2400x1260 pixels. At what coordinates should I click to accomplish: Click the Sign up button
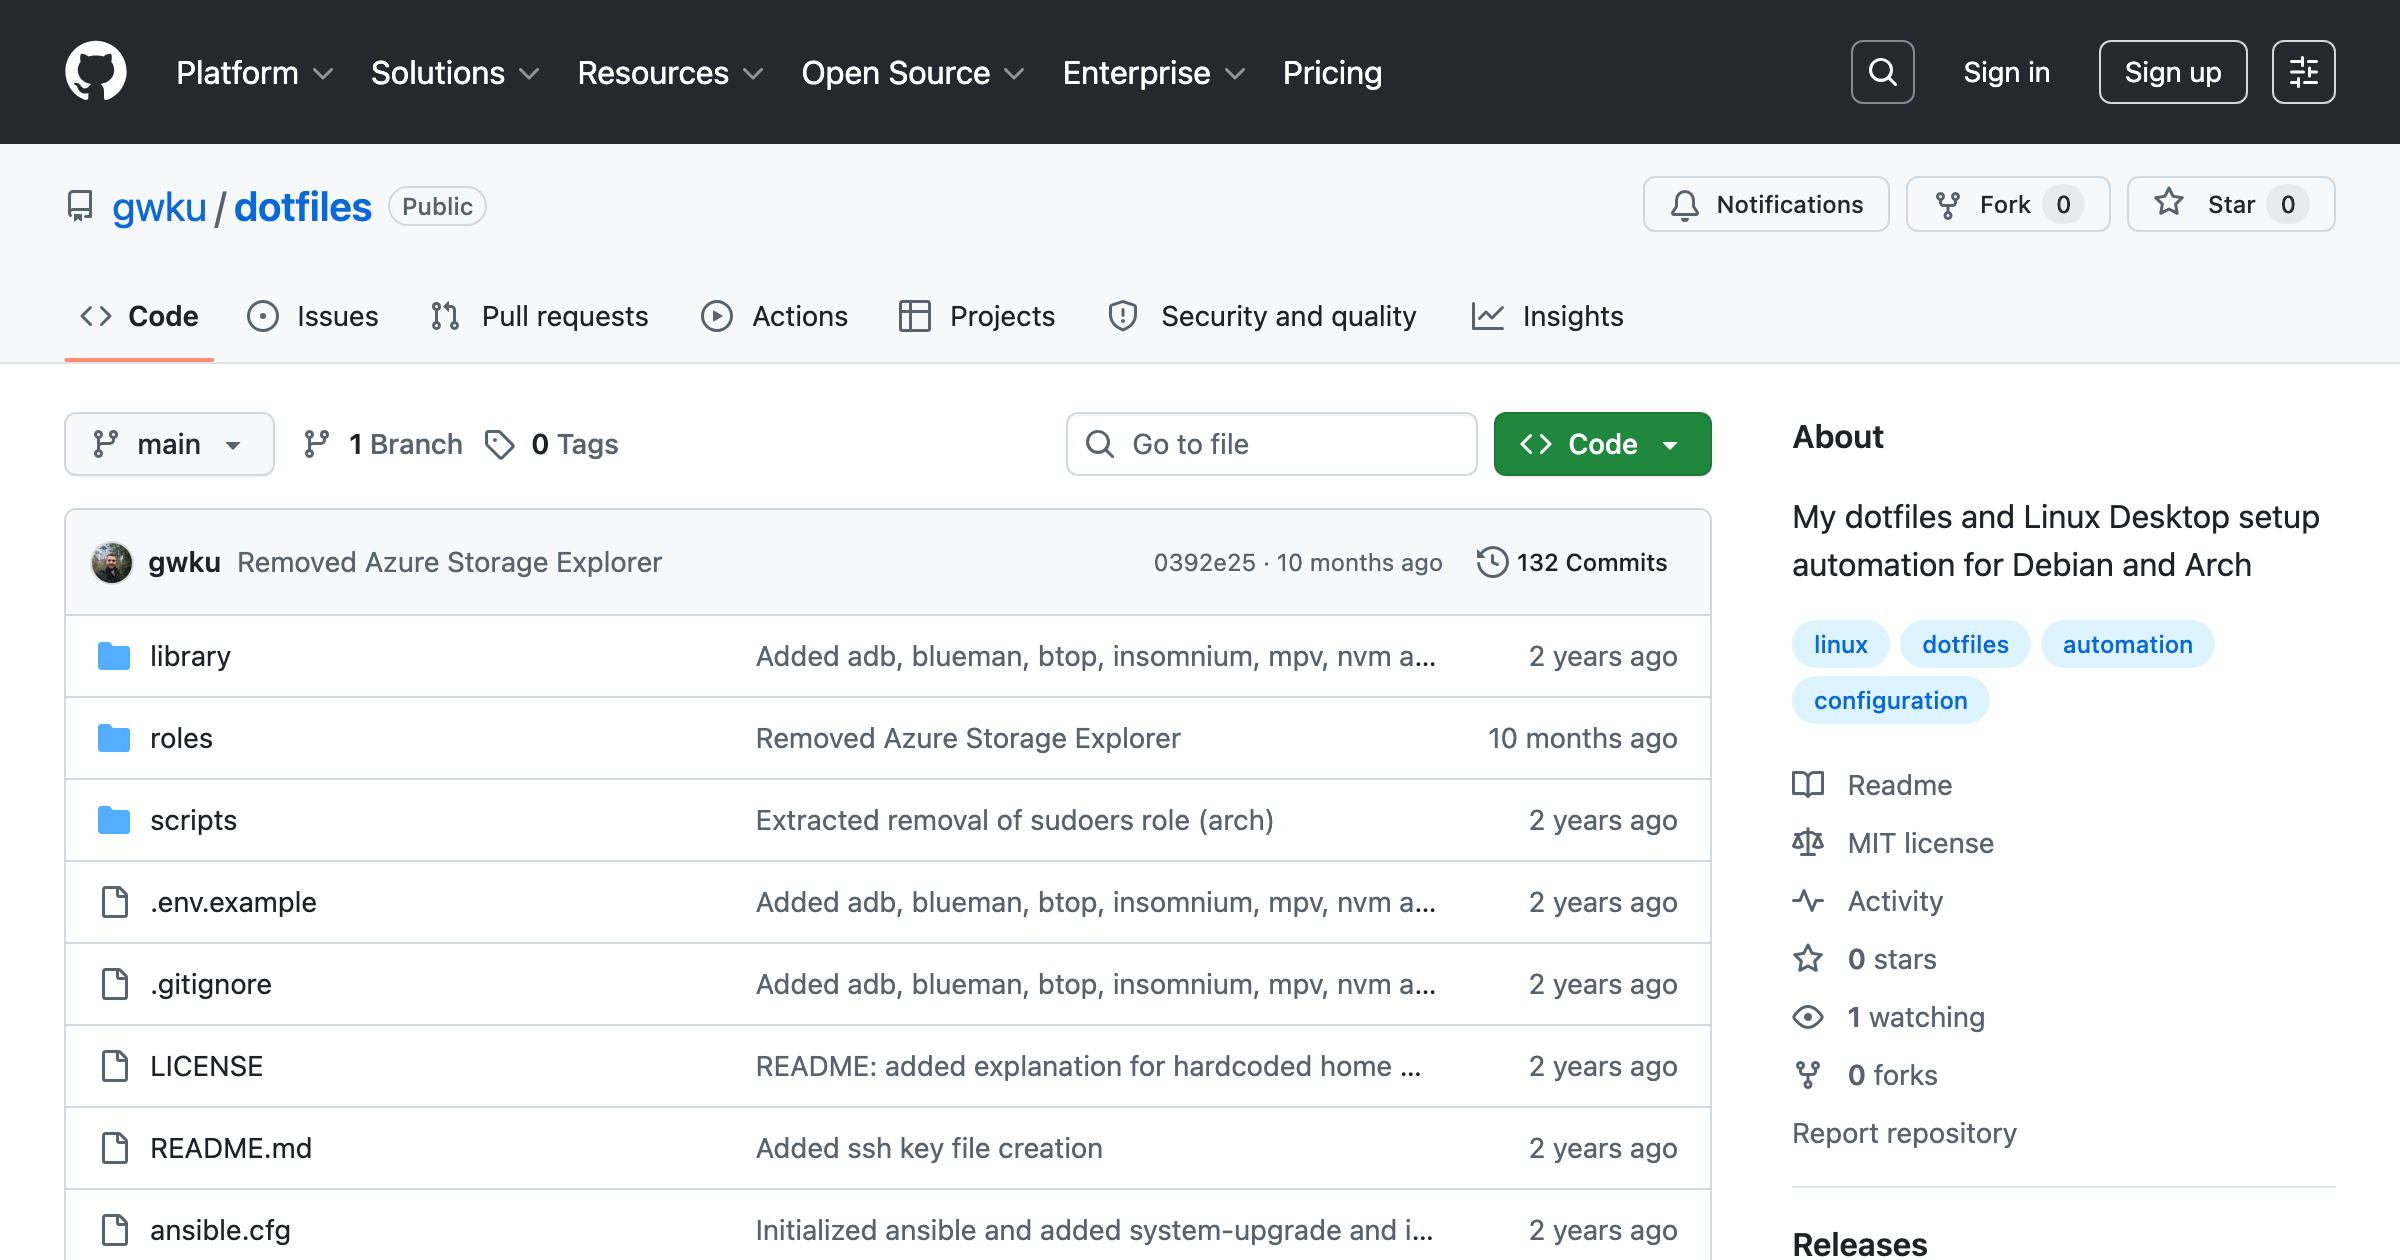(x=2172, y=72)
